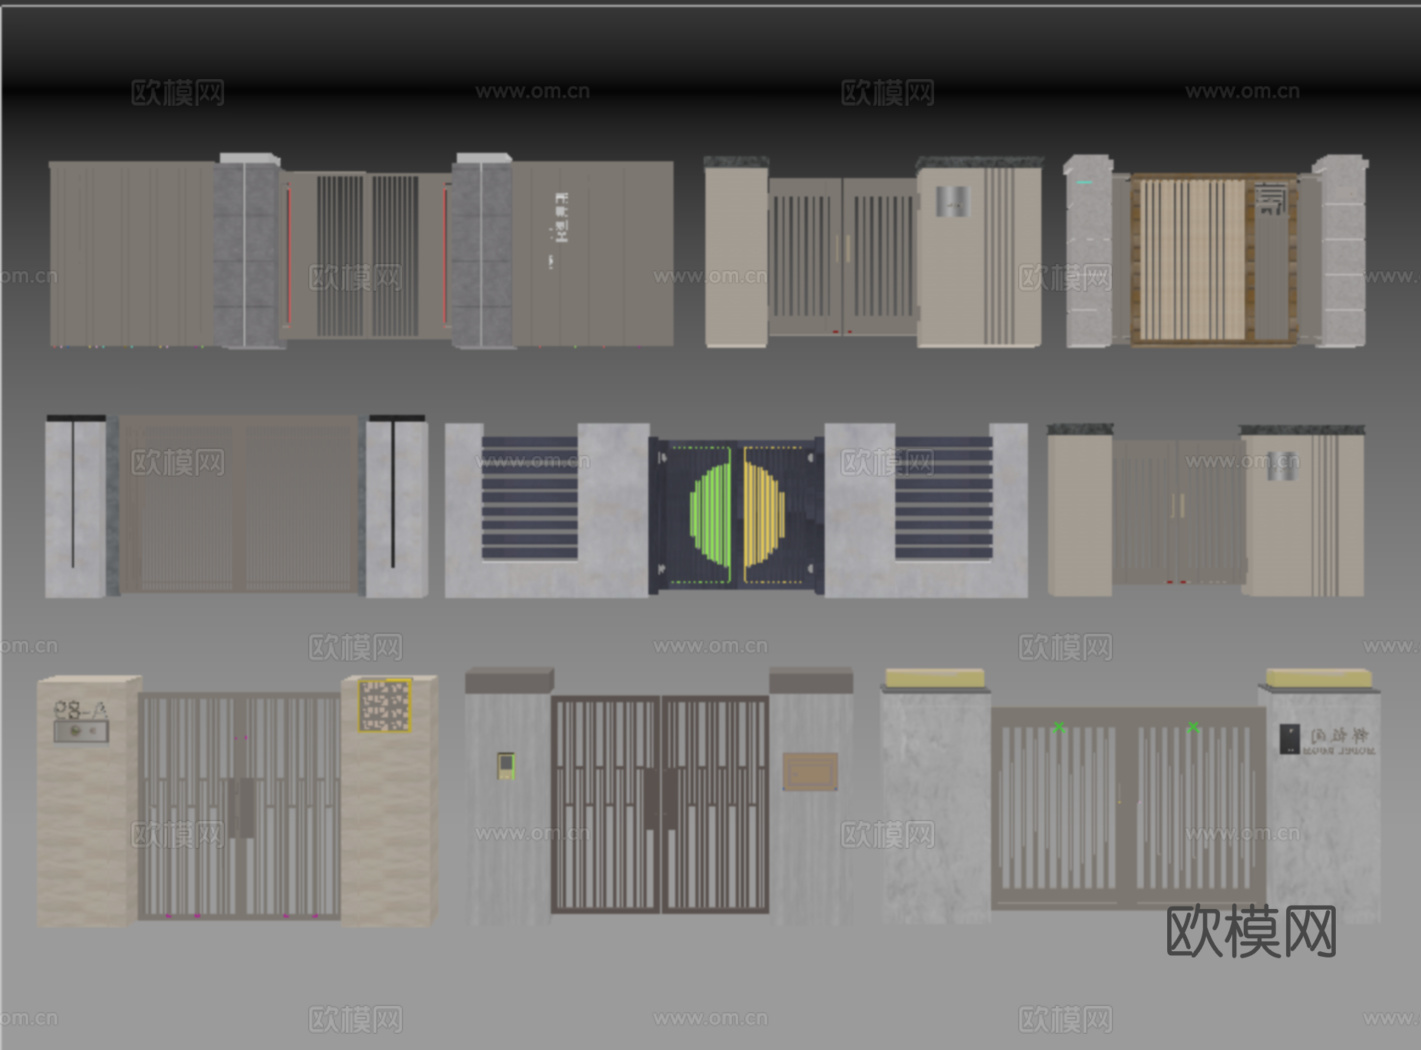This screenshot has width=1421, height=1050.
Task: Click the bronze mailbox plate on the concrete pillar
Action: [810, 771]
